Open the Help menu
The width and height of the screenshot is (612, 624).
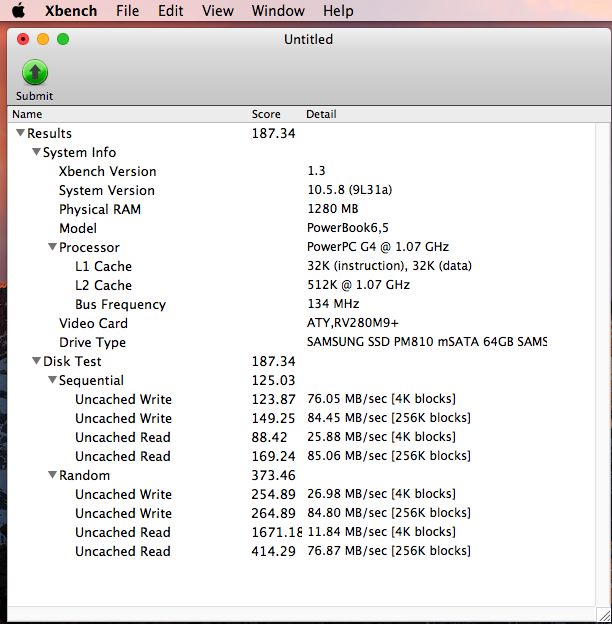click(x=338, y=11)
